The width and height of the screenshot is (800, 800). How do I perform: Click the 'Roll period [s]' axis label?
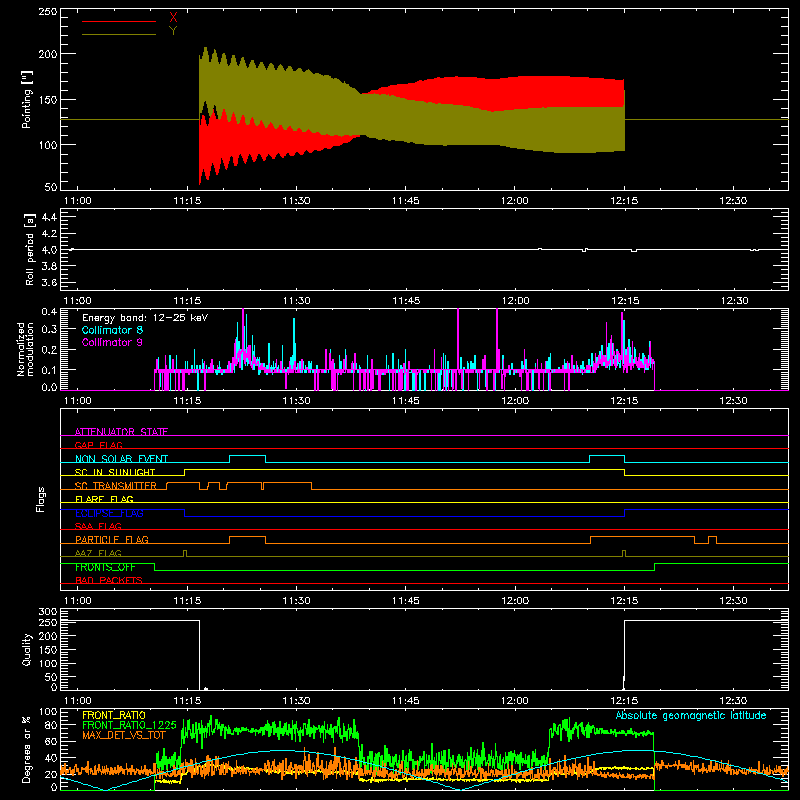30,249
